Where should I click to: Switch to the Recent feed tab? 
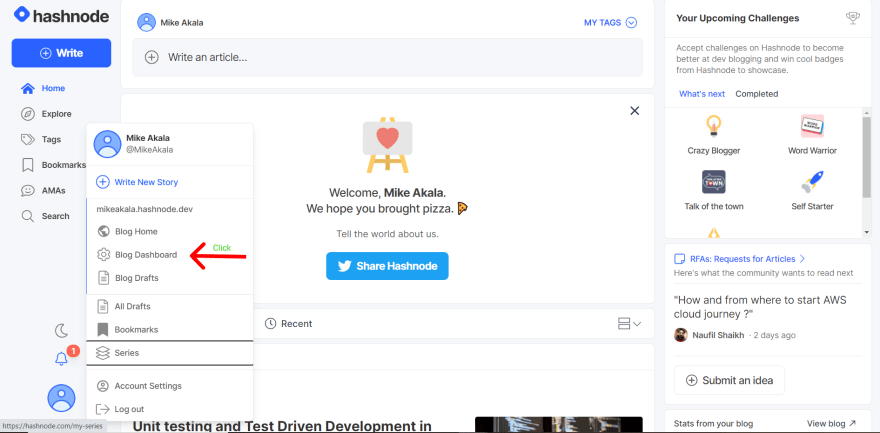[288, 324]
